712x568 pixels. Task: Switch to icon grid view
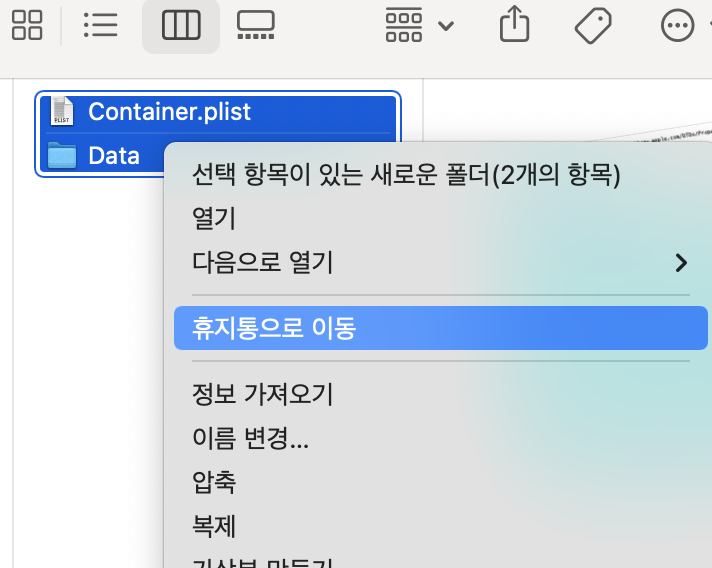(x=27, y=25)
